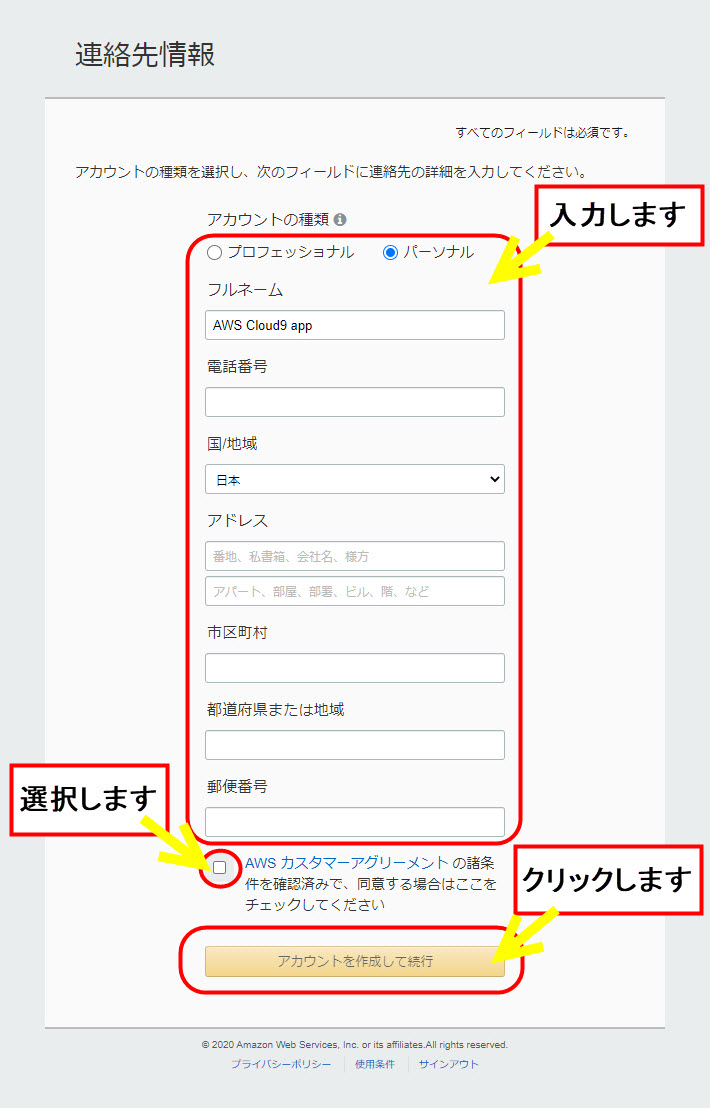The width and height of the screenshot is (710, 1108).
Task: Open the プライバシーポリシー footer link
Action: point(281,1064)
